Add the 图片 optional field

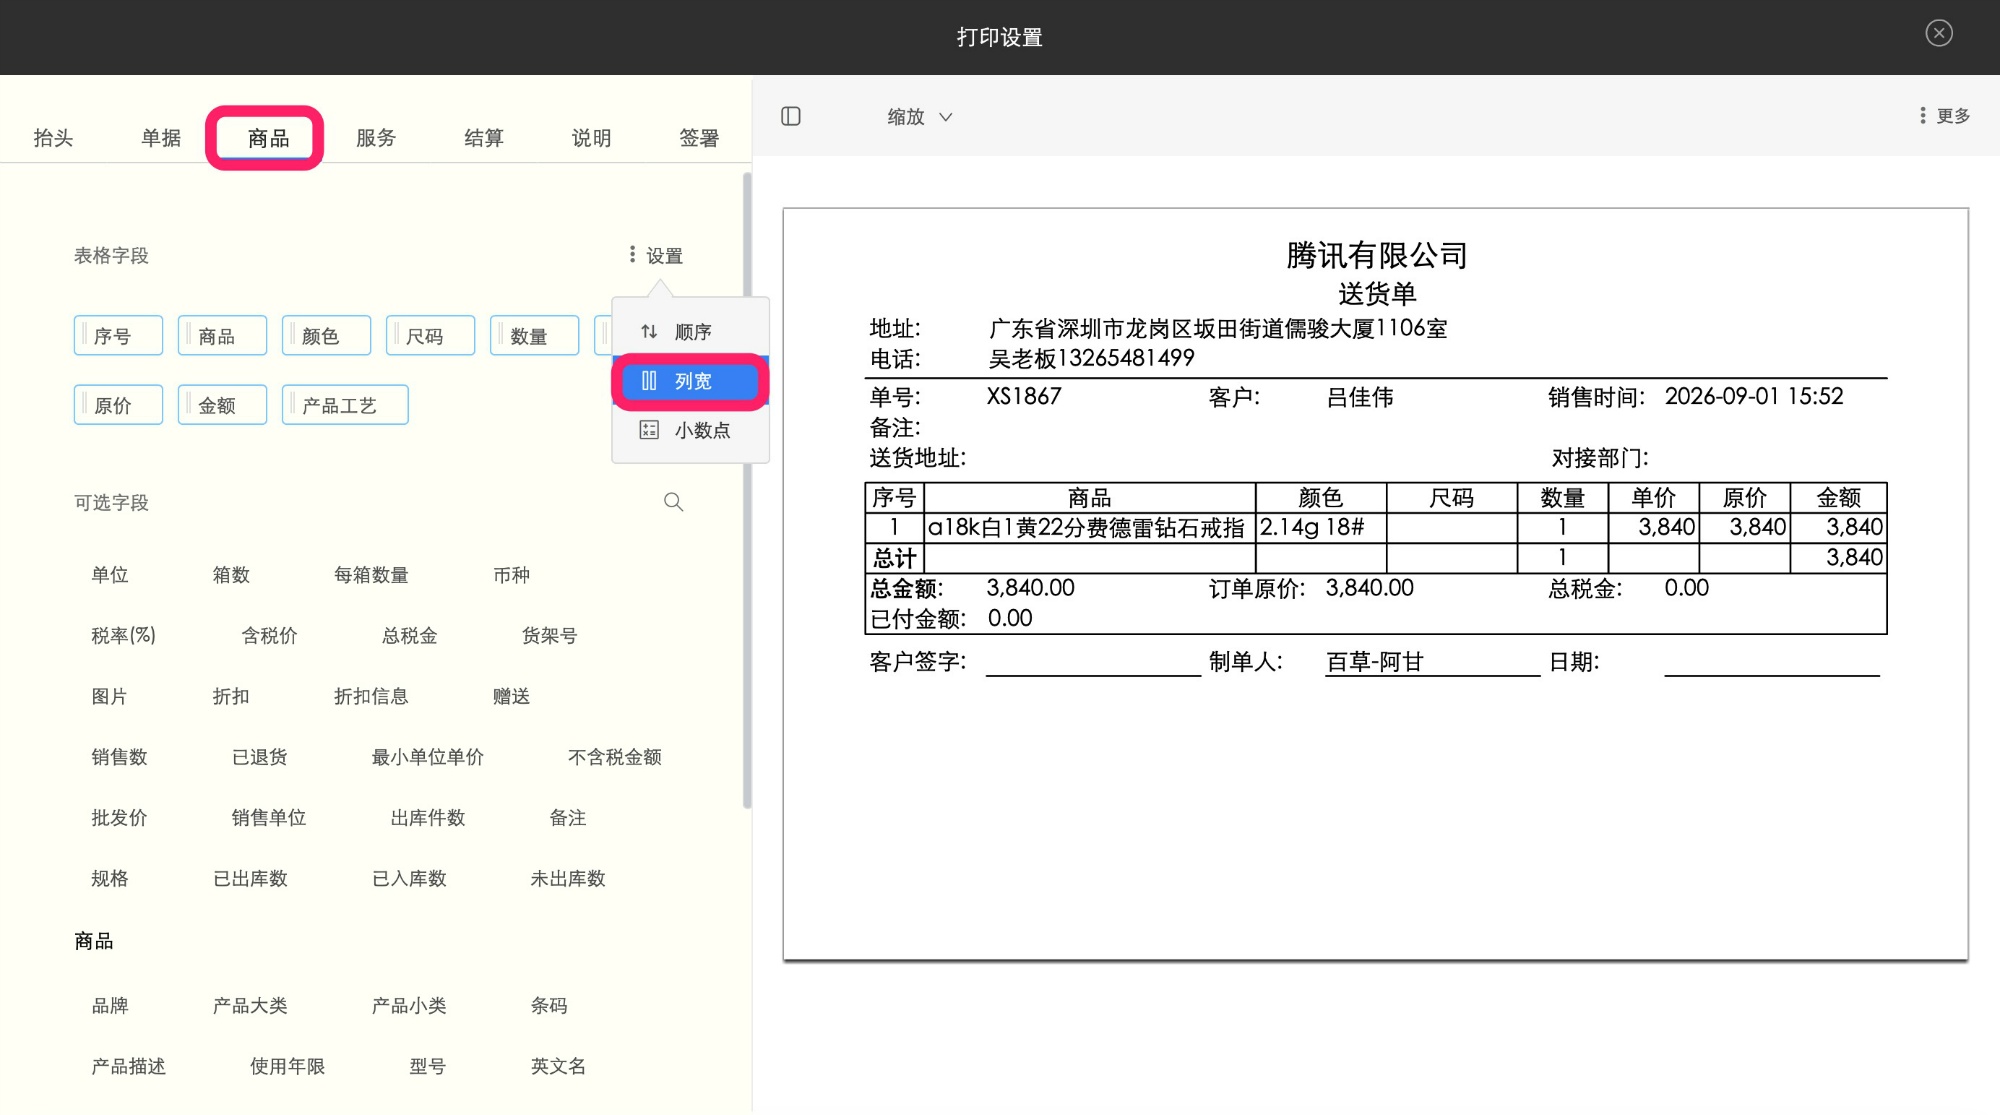point(109,697)
